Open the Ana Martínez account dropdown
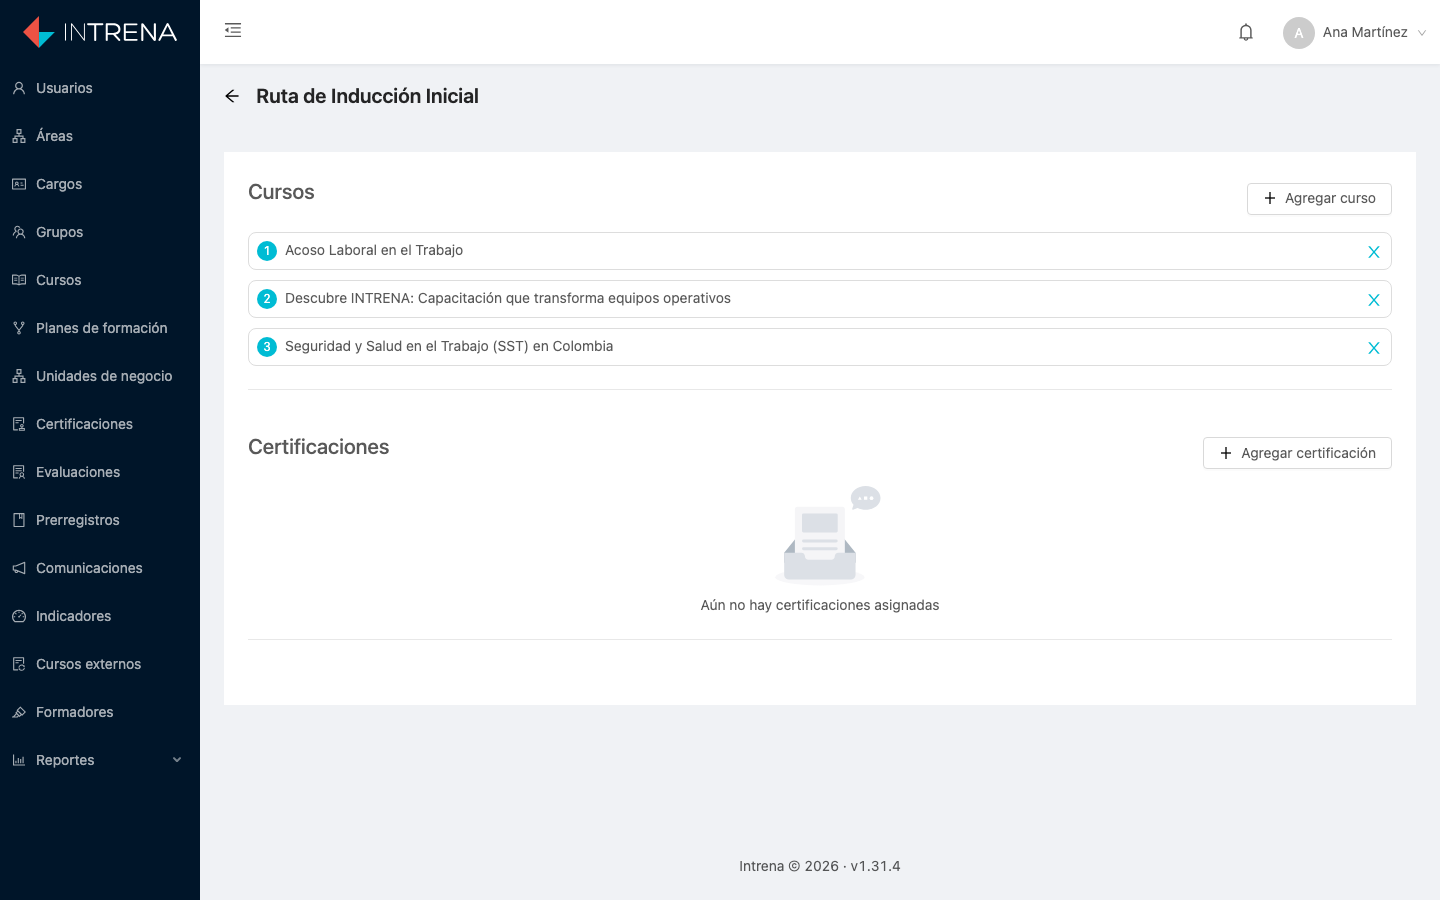The image size is (1440, 900). tap(1355, 33)
